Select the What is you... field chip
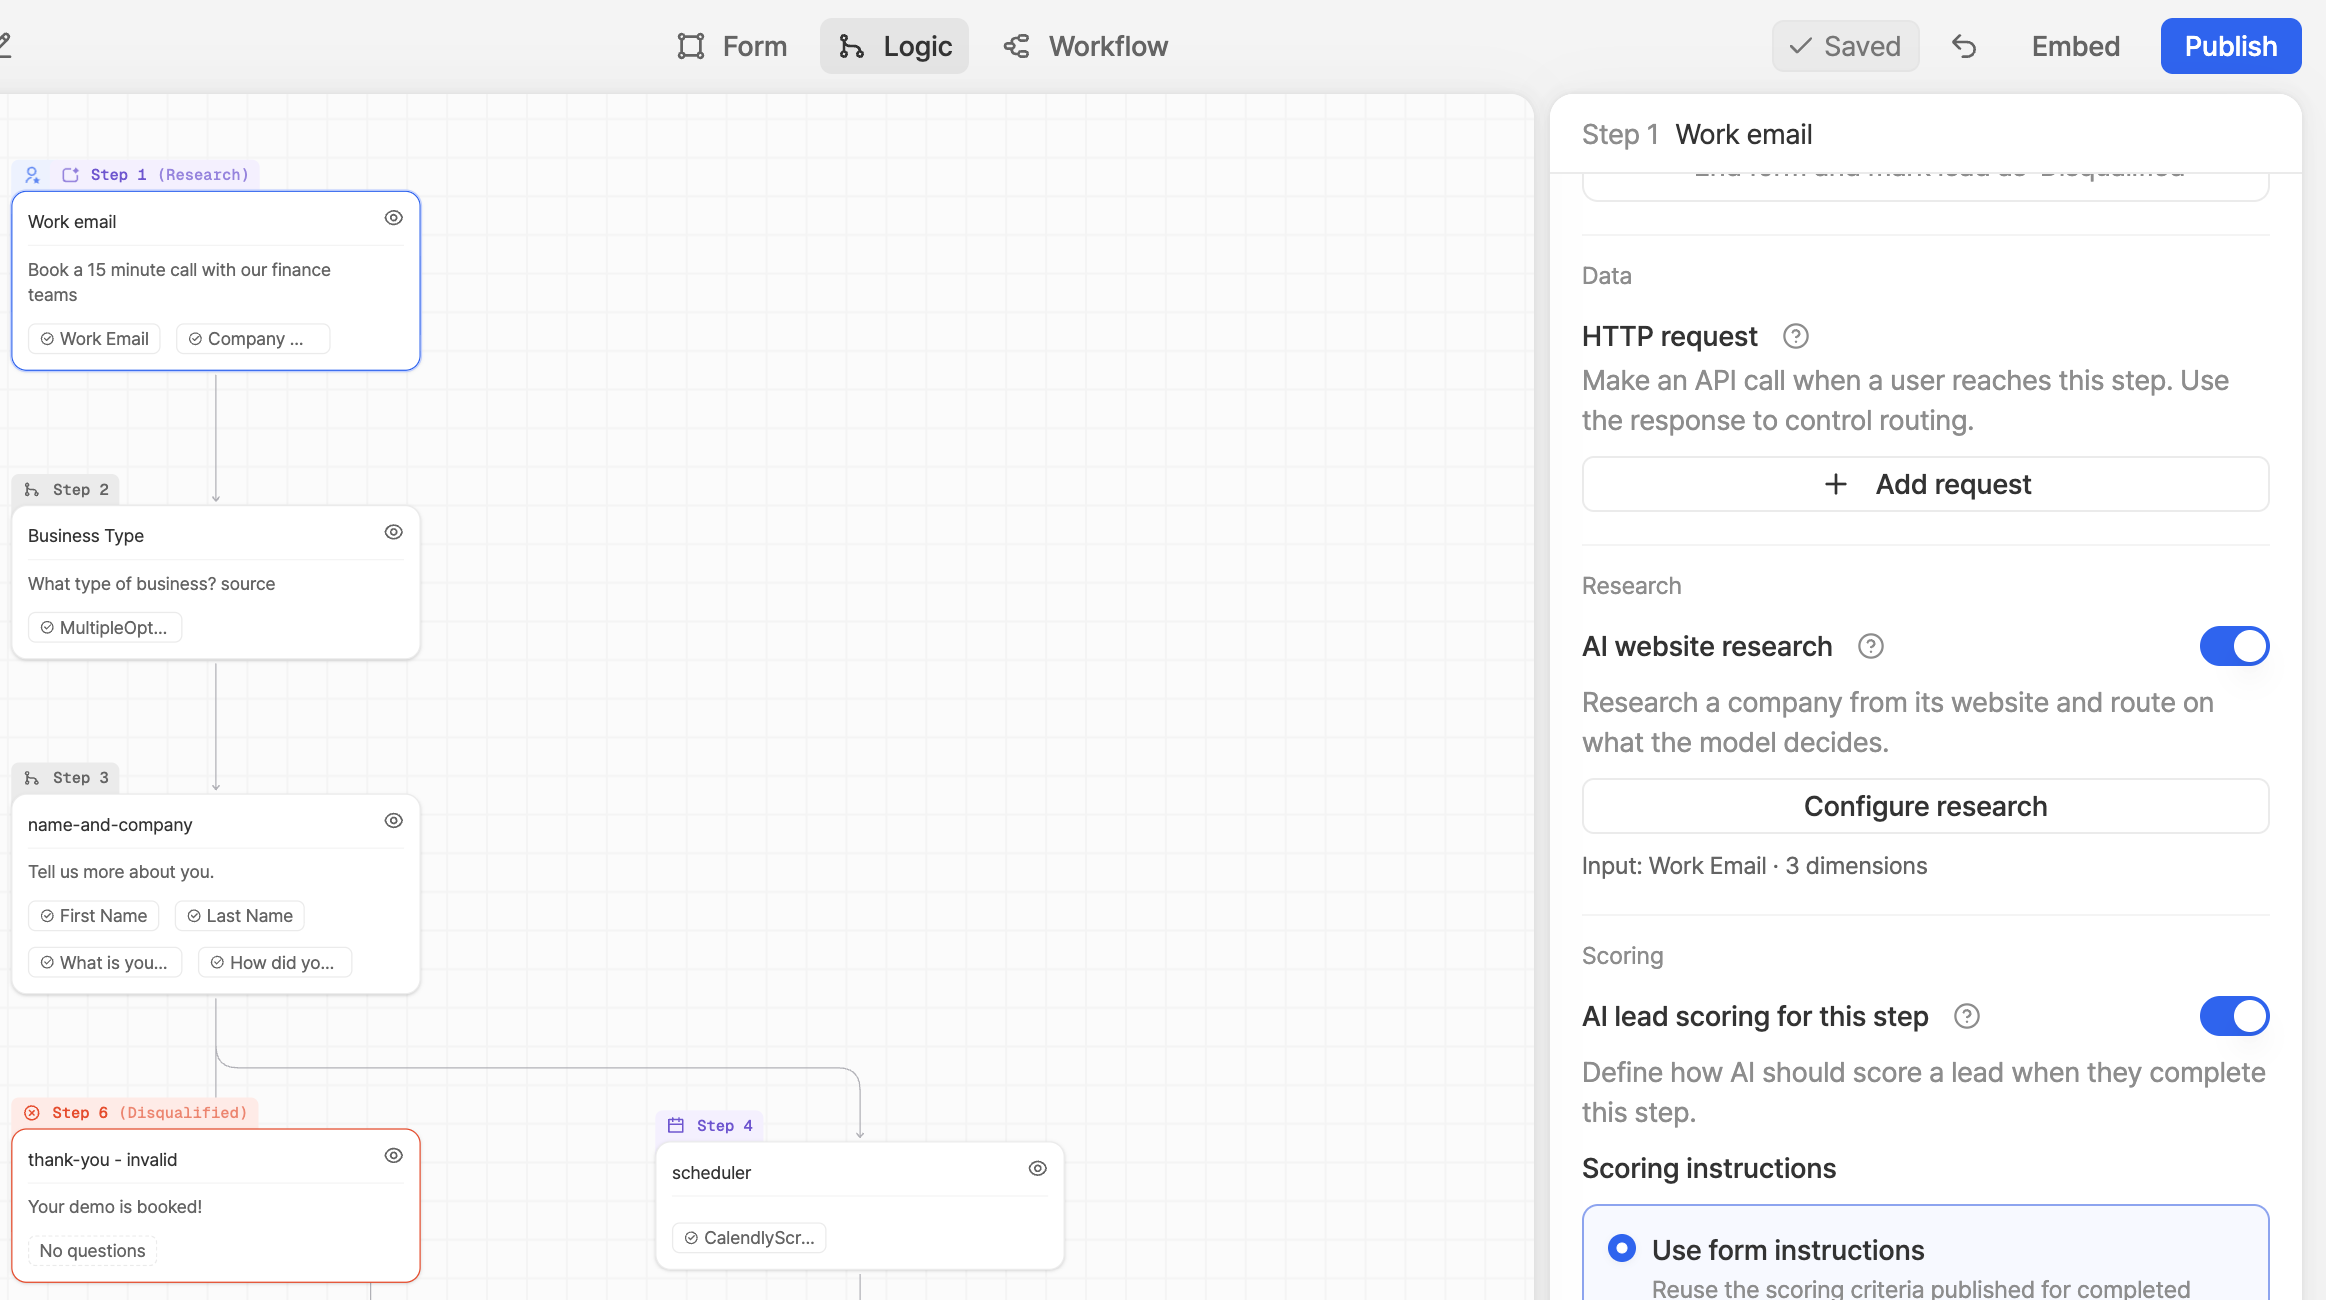The image size is (2326, 1300). (105, 963)
